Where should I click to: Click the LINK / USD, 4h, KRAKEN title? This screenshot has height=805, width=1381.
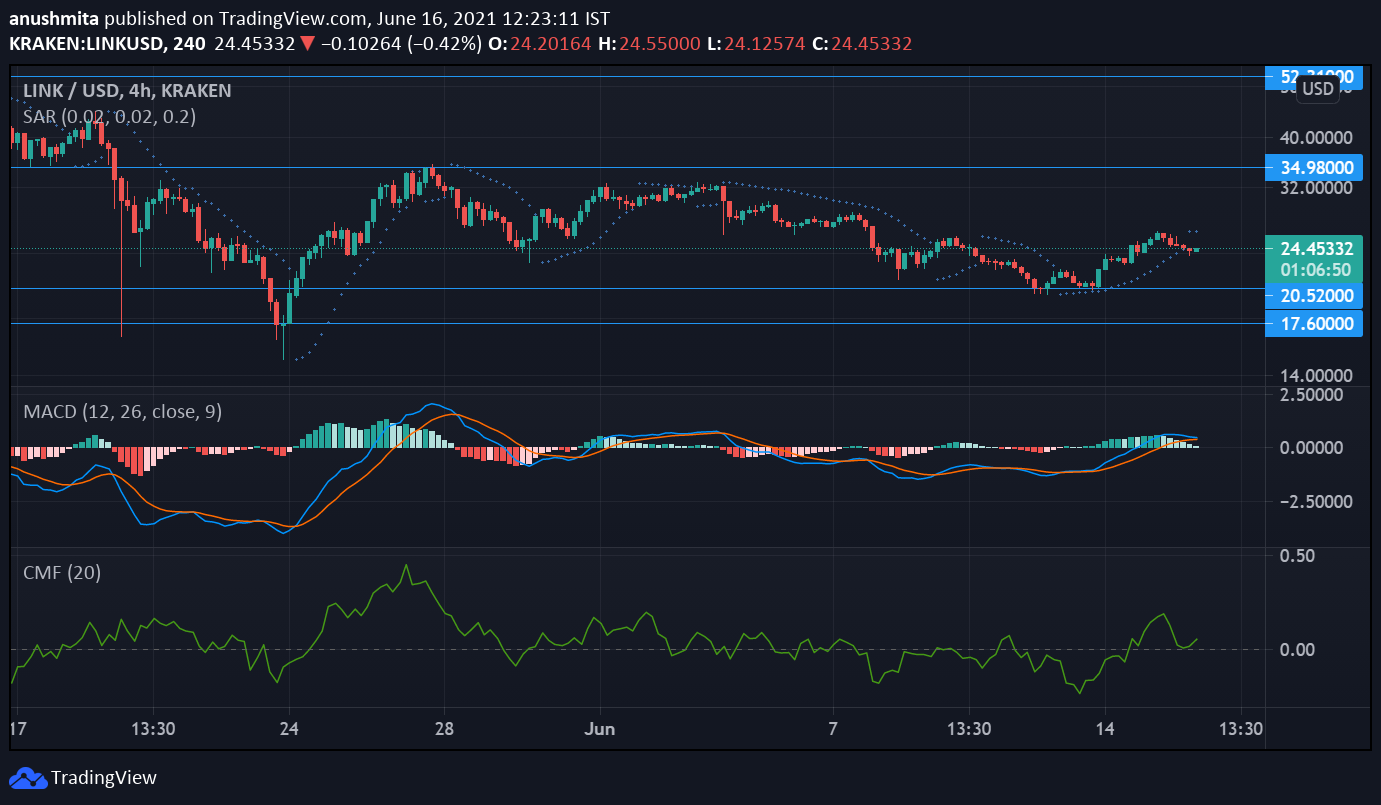(127, 91)
